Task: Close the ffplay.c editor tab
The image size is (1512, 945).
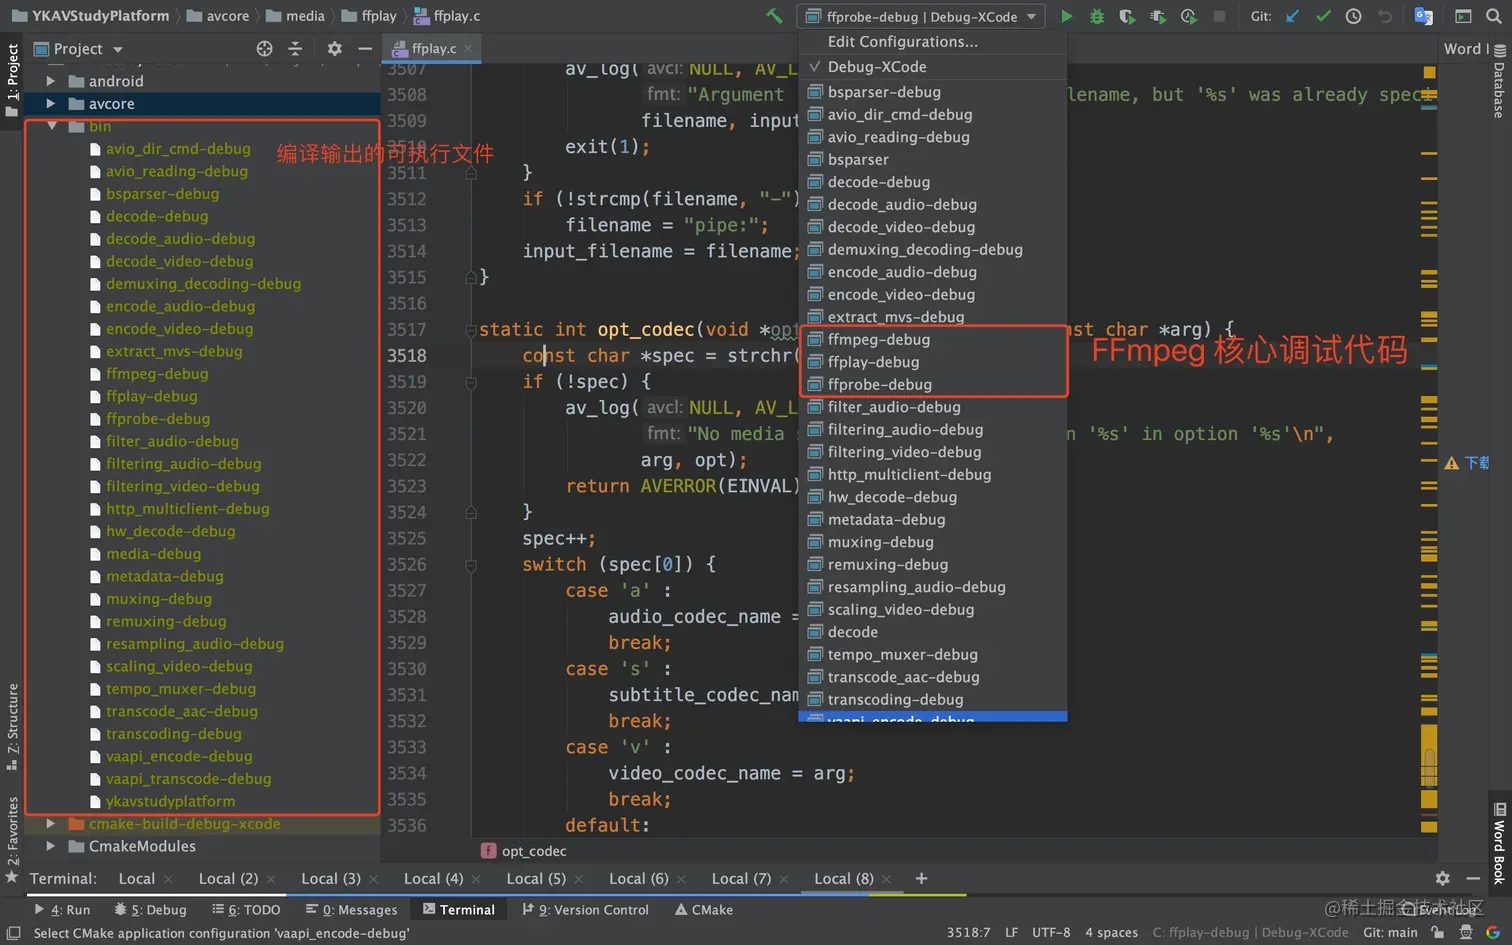Action: (468, 47)
